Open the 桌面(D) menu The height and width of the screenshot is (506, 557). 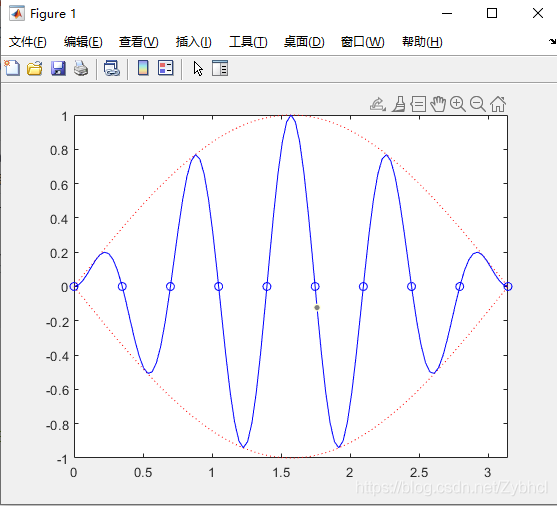click(x=304, y=42)
